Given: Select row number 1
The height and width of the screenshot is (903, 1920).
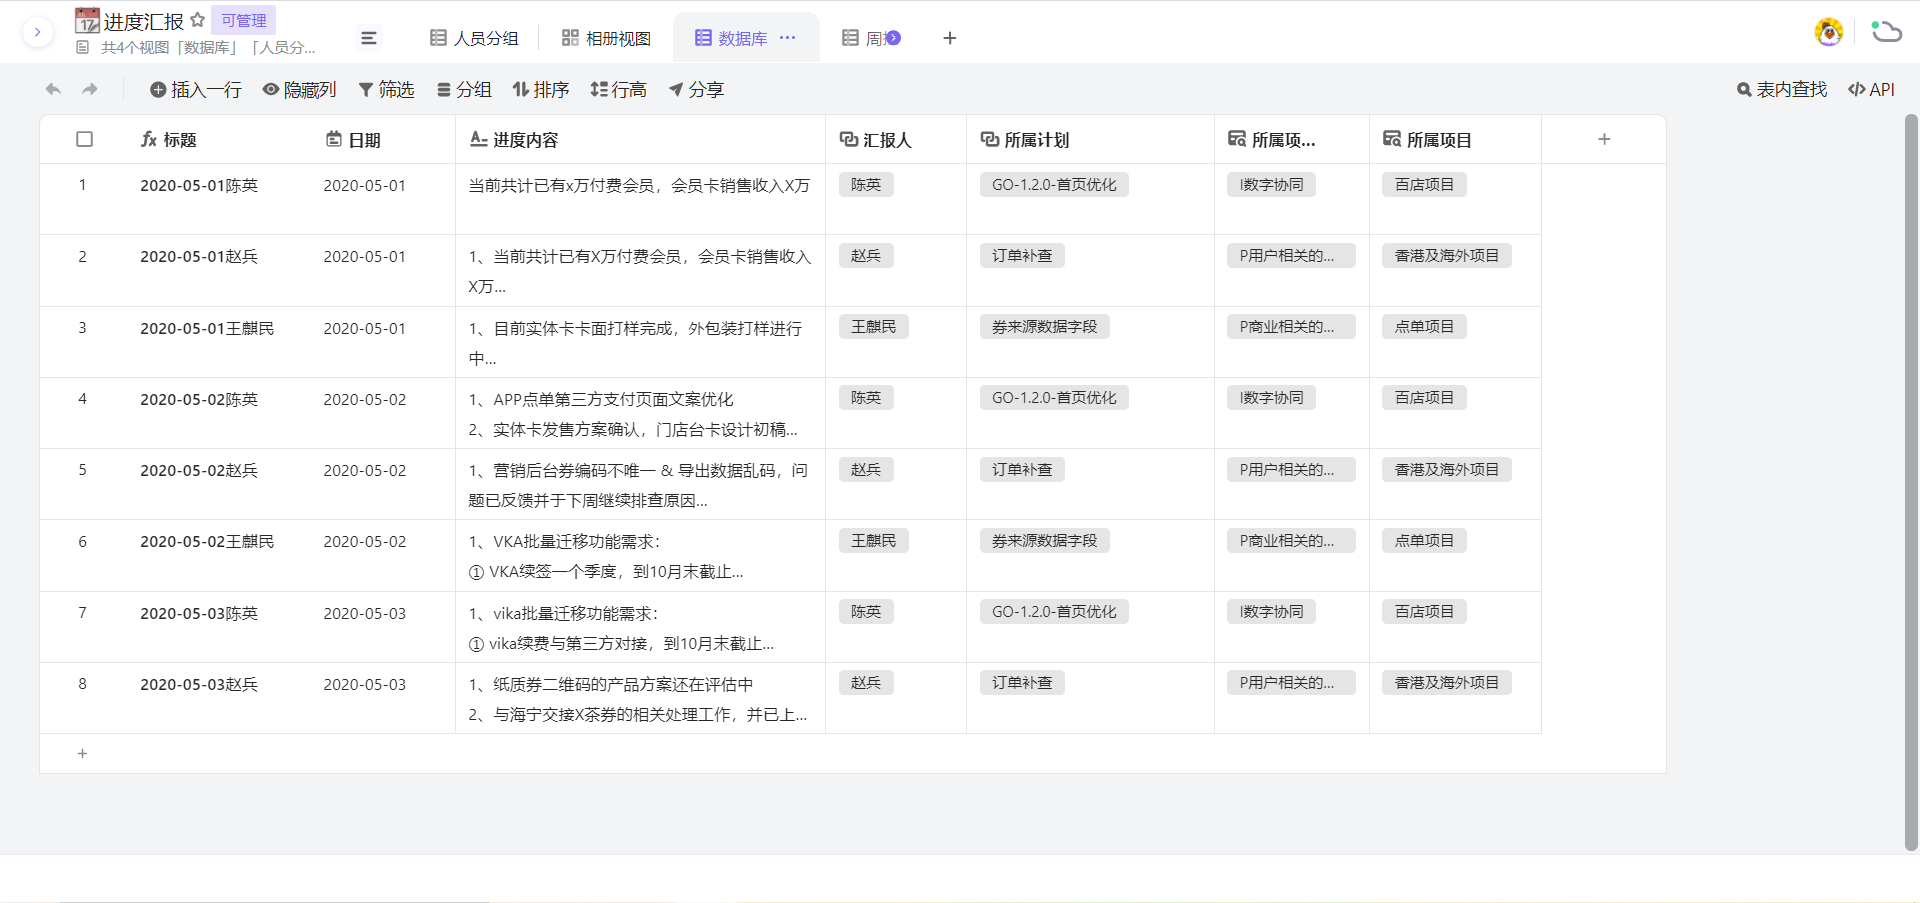Looking at the screenshot, I should pyautogui.click(x=83, y=185).
